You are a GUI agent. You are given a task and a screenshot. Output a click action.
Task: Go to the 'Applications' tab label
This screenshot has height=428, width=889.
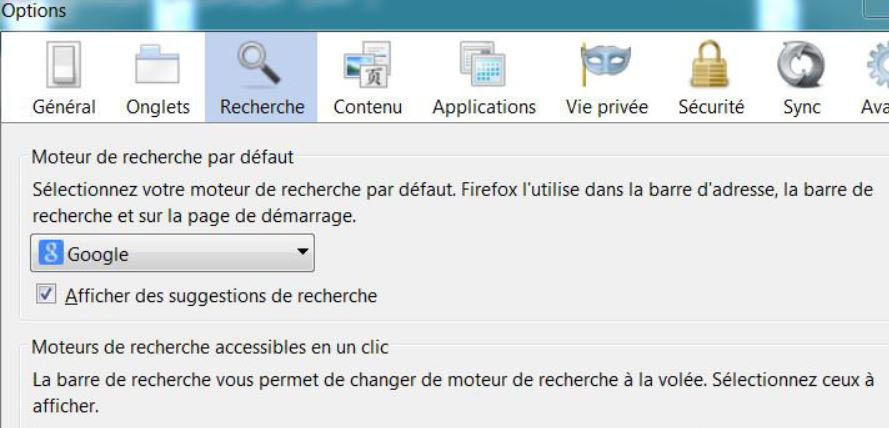coord(484,107)
